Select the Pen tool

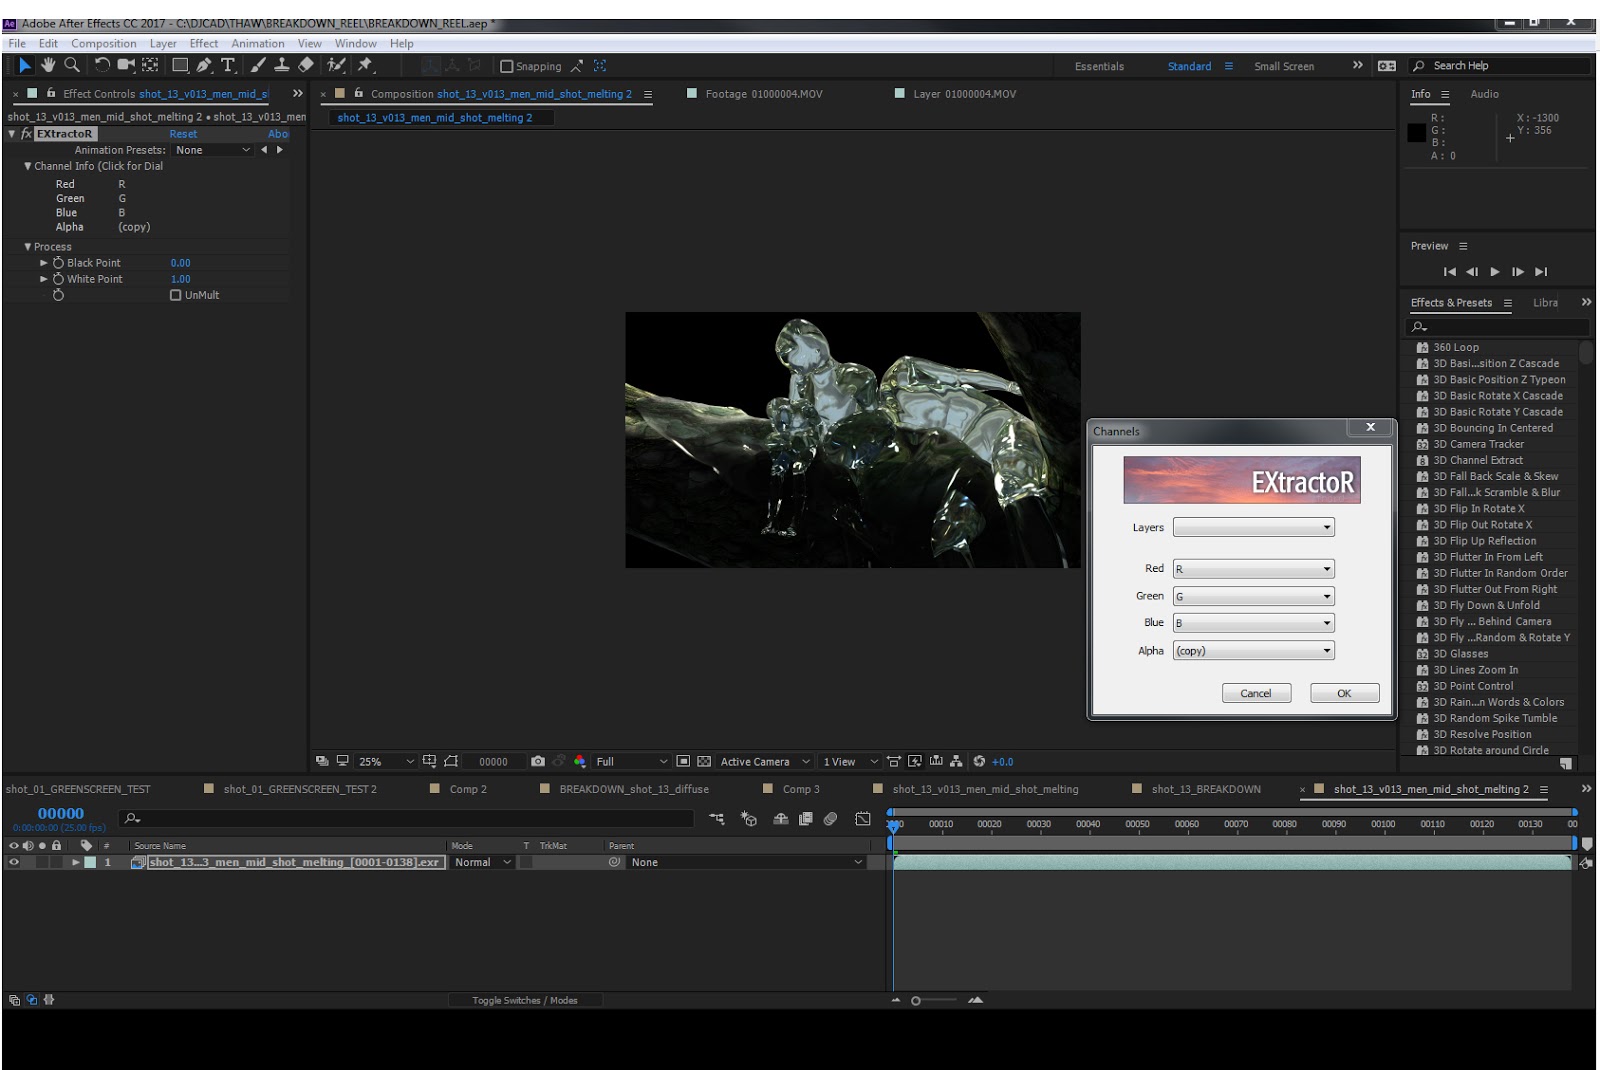point(204,65)
